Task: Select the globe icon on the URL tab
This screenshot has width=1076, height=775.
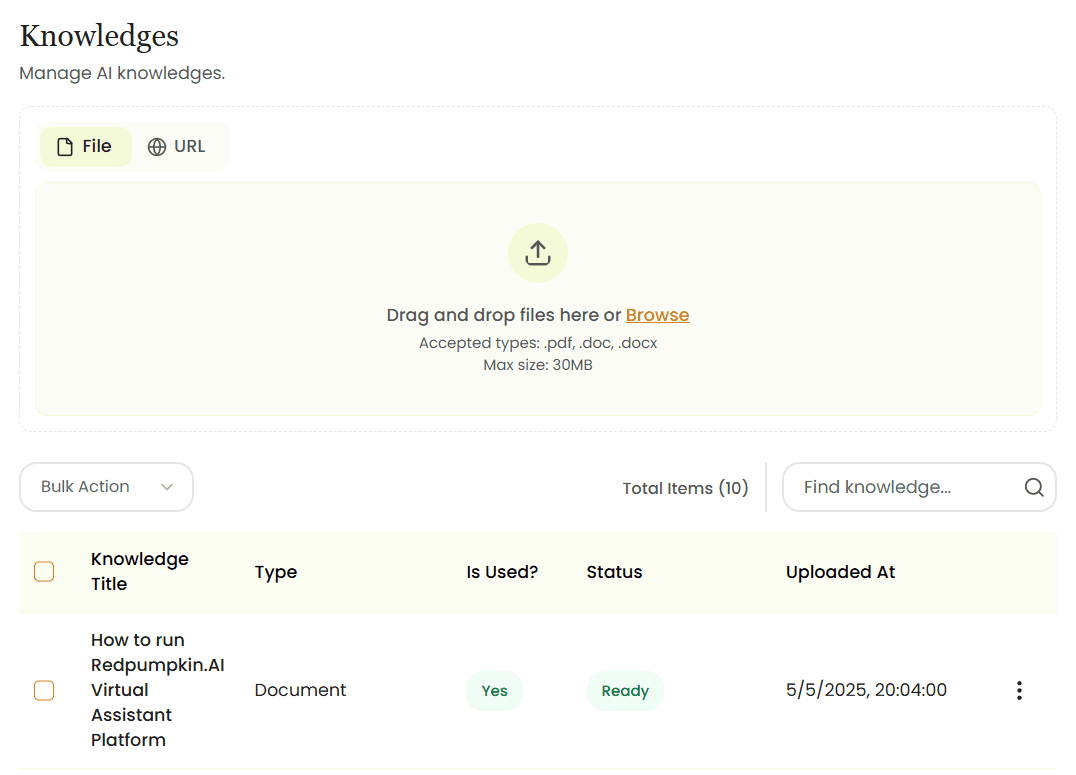Action: point(157,146)
